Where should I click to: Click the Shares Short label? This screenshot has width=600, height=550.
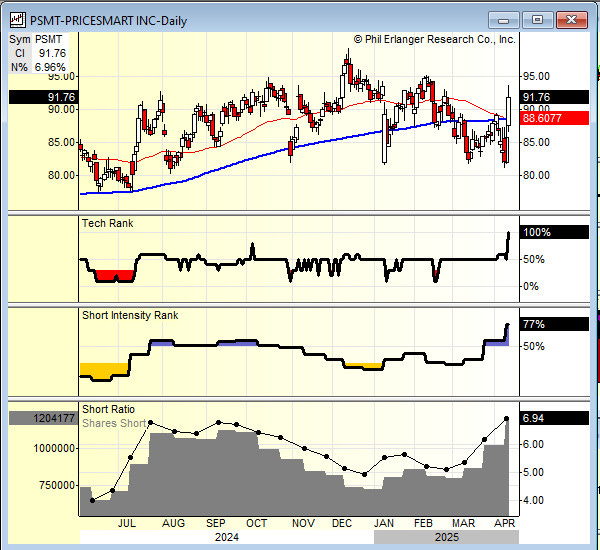coord(114,423)
